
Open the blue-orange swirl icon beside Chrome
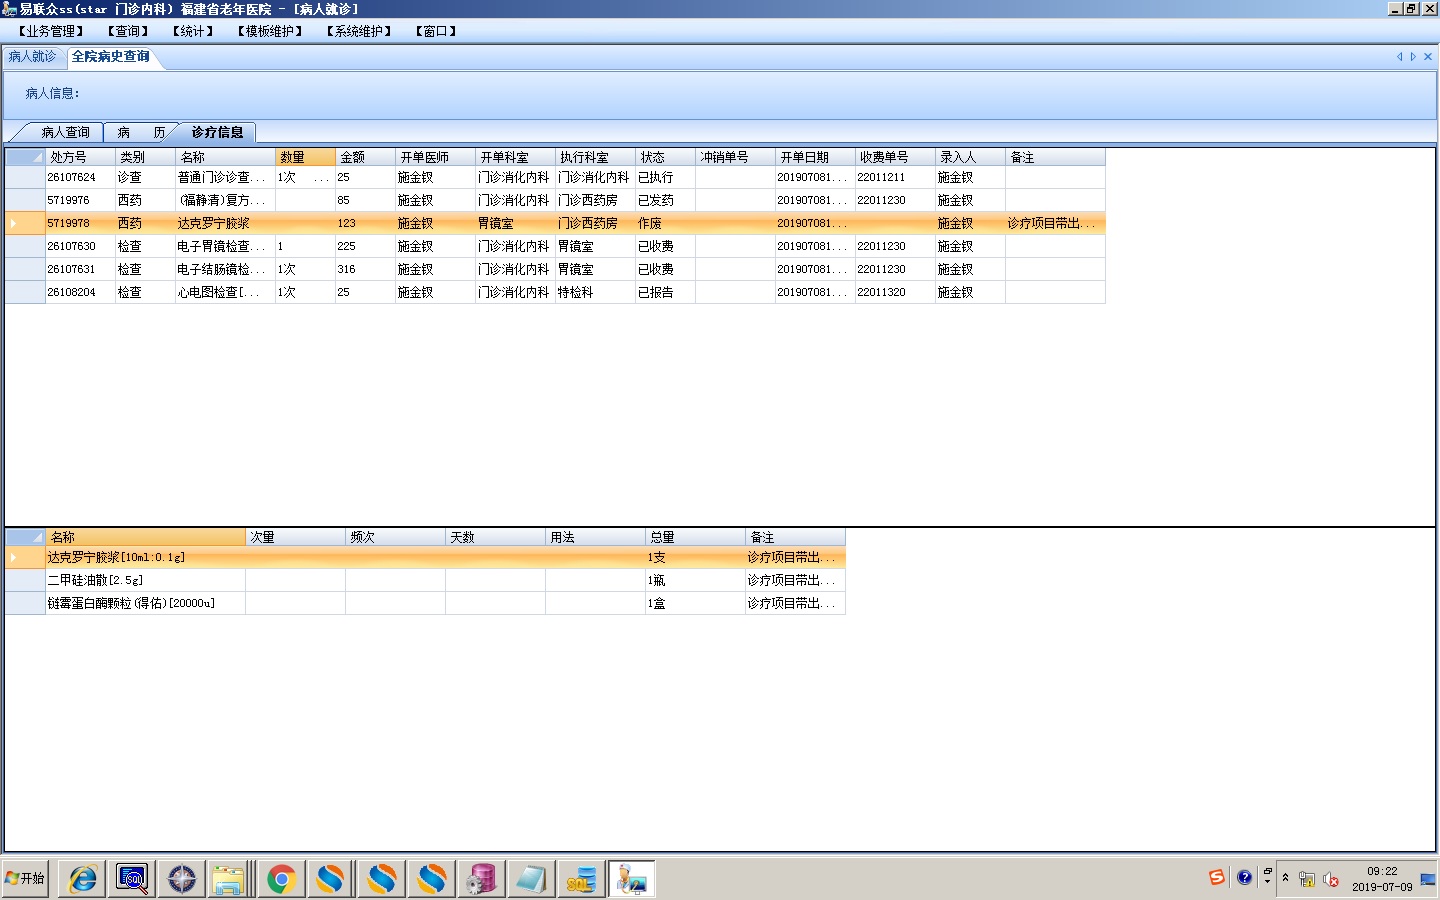pos(331,879)
